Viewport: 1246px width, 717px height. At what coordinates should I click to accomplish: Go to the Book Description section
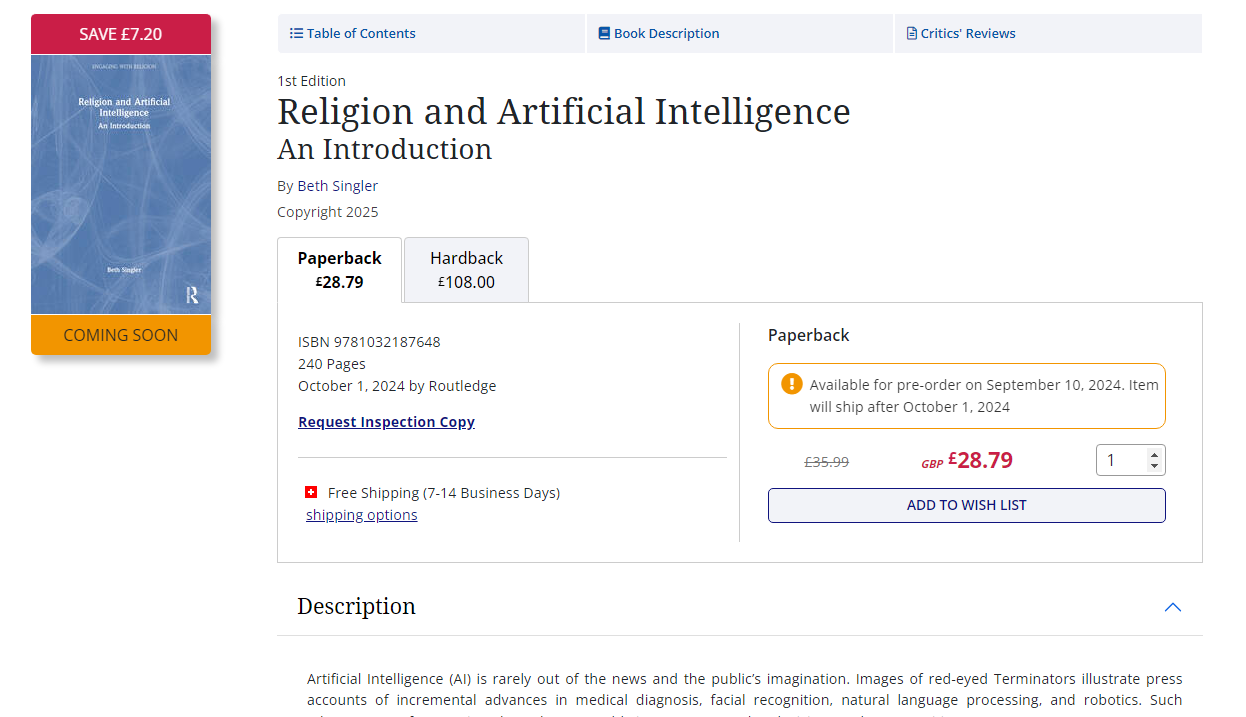[666, 33]
